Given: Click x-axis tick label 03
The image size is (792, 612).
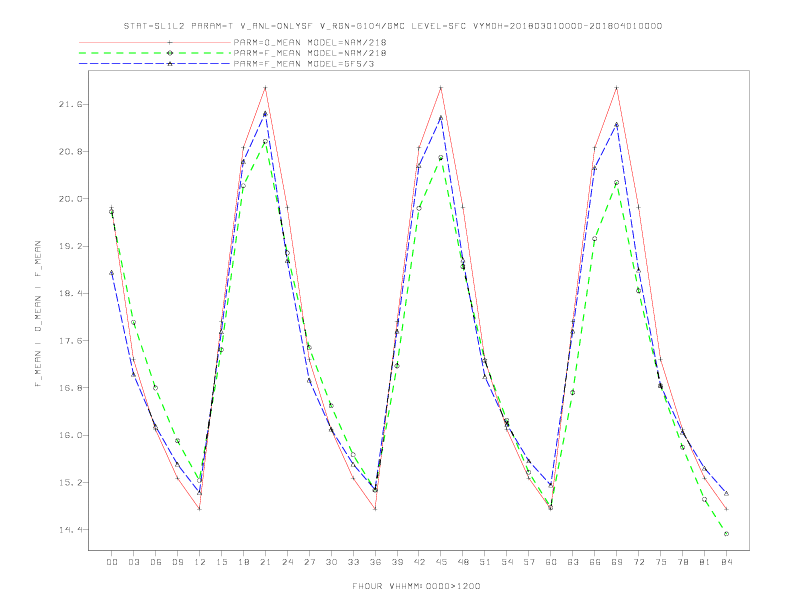Looking at the screenshot, I should tap(134, 562).
